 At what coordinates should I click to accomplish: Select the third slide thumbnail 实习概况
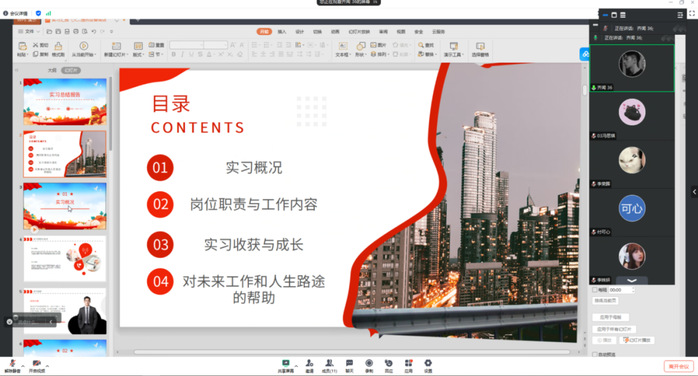click(65, 206)
